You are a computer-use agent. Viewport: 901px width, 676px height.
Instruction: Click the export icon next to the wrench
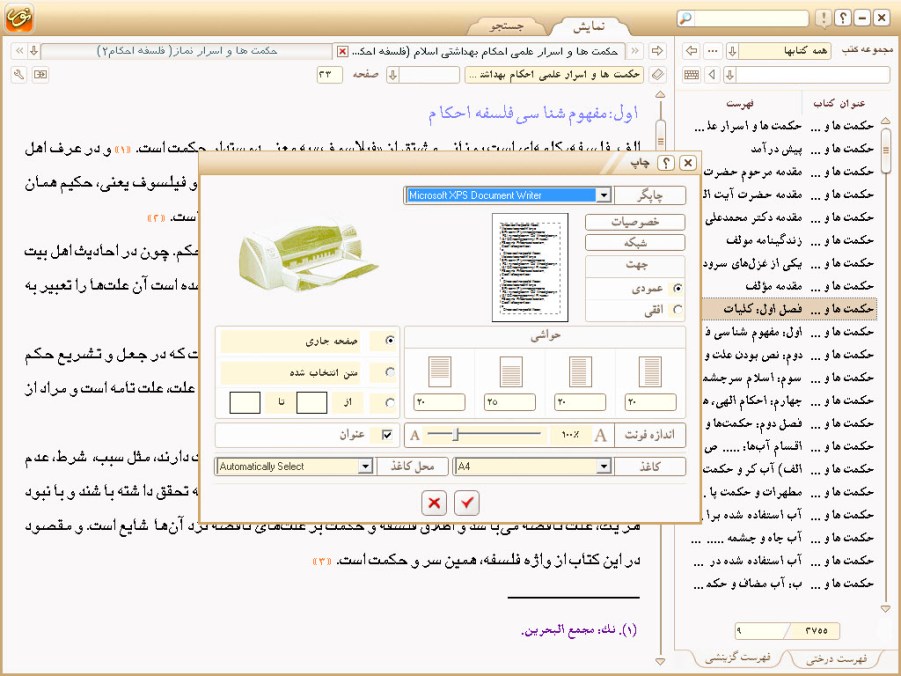tap(40, 75)
